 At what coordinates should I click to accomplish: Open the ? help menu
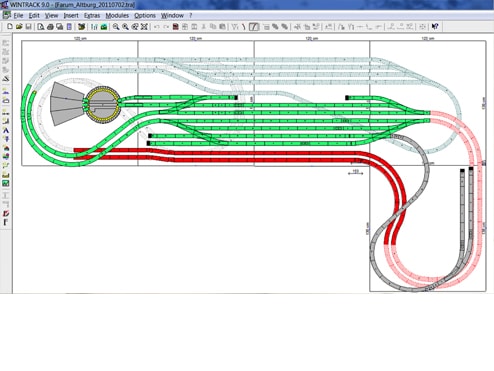(x=191, y=16)
